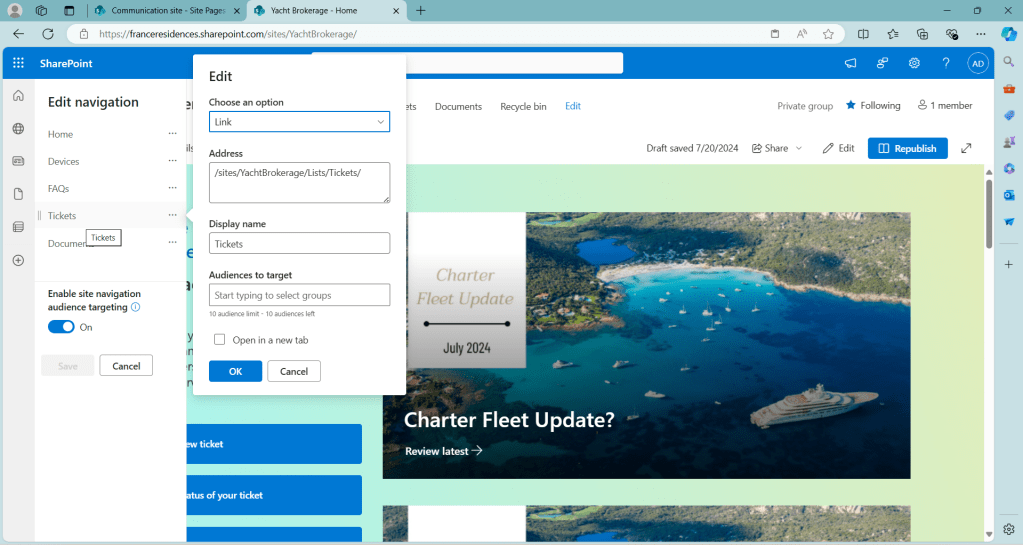This screenshot has height=545, width=1023.
Task: Select Recycle bin in site navigation
Action: [x=523, y=106]
